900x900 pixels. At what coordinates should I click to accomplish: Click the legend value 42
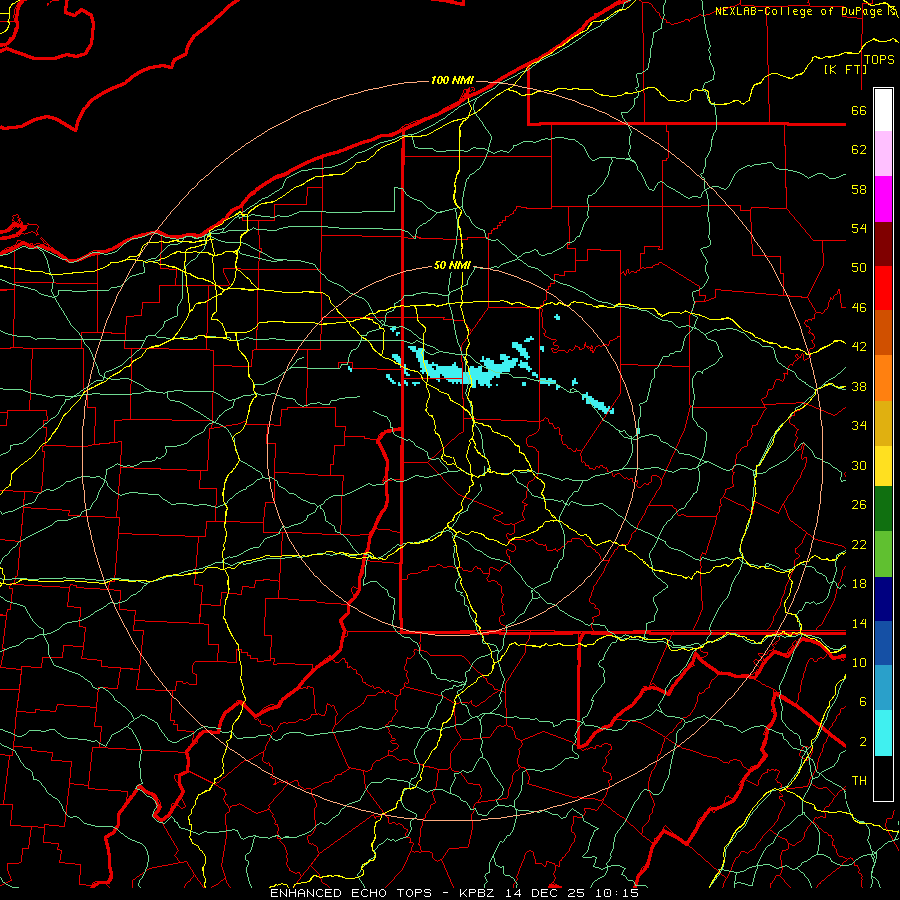click(859, 346)
